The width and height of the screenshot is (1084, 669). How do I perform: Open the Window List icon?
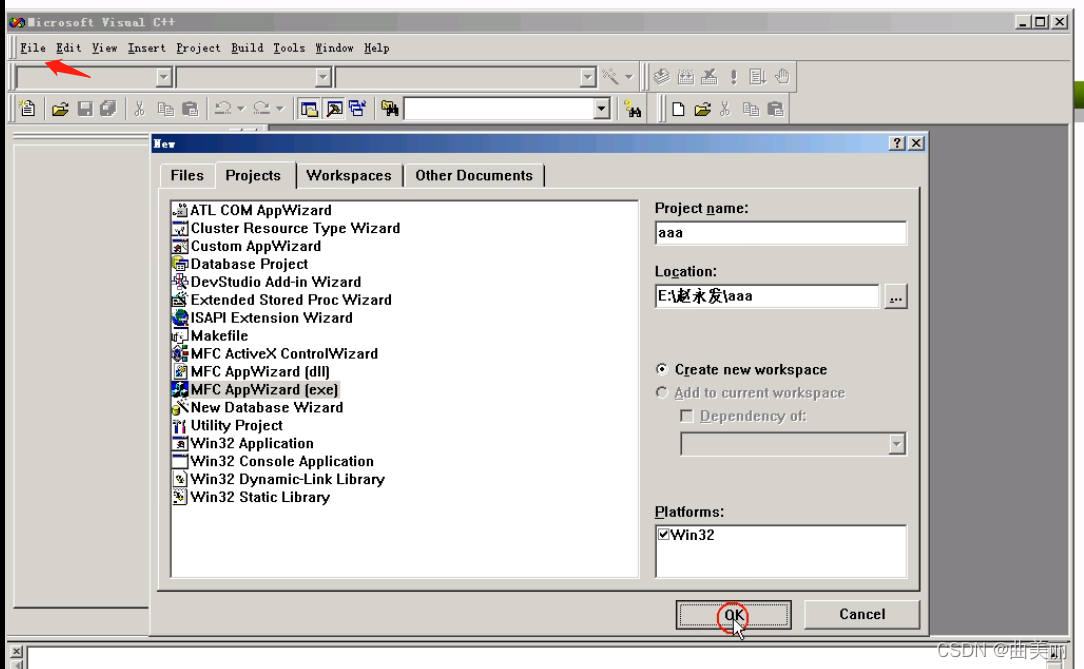point(357,109)
